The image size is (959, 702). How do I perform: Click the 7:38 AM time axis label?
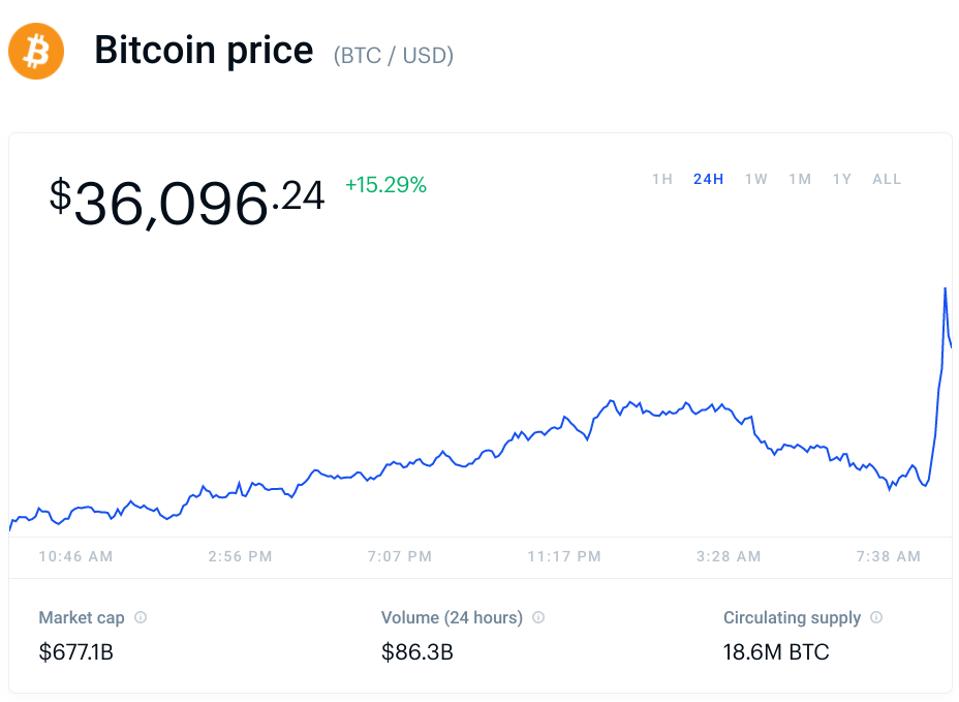[x=888, y=556]
